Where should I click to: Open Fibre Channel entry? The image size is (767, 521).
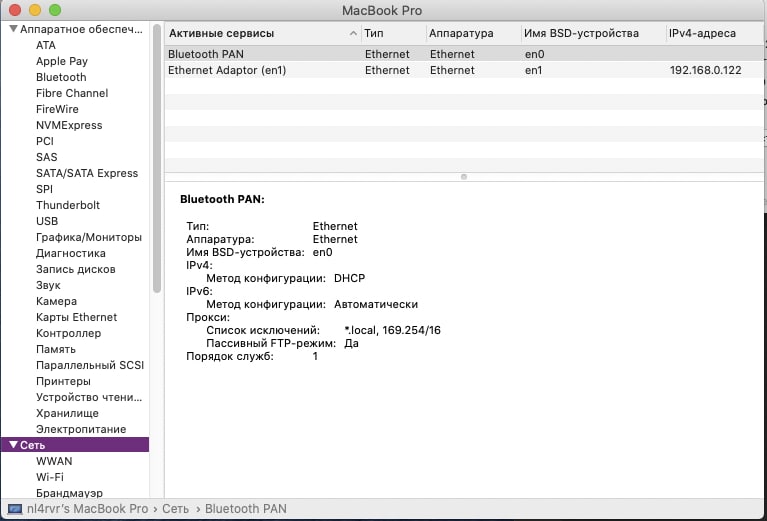pyautogui.click(x=72, y=93)
